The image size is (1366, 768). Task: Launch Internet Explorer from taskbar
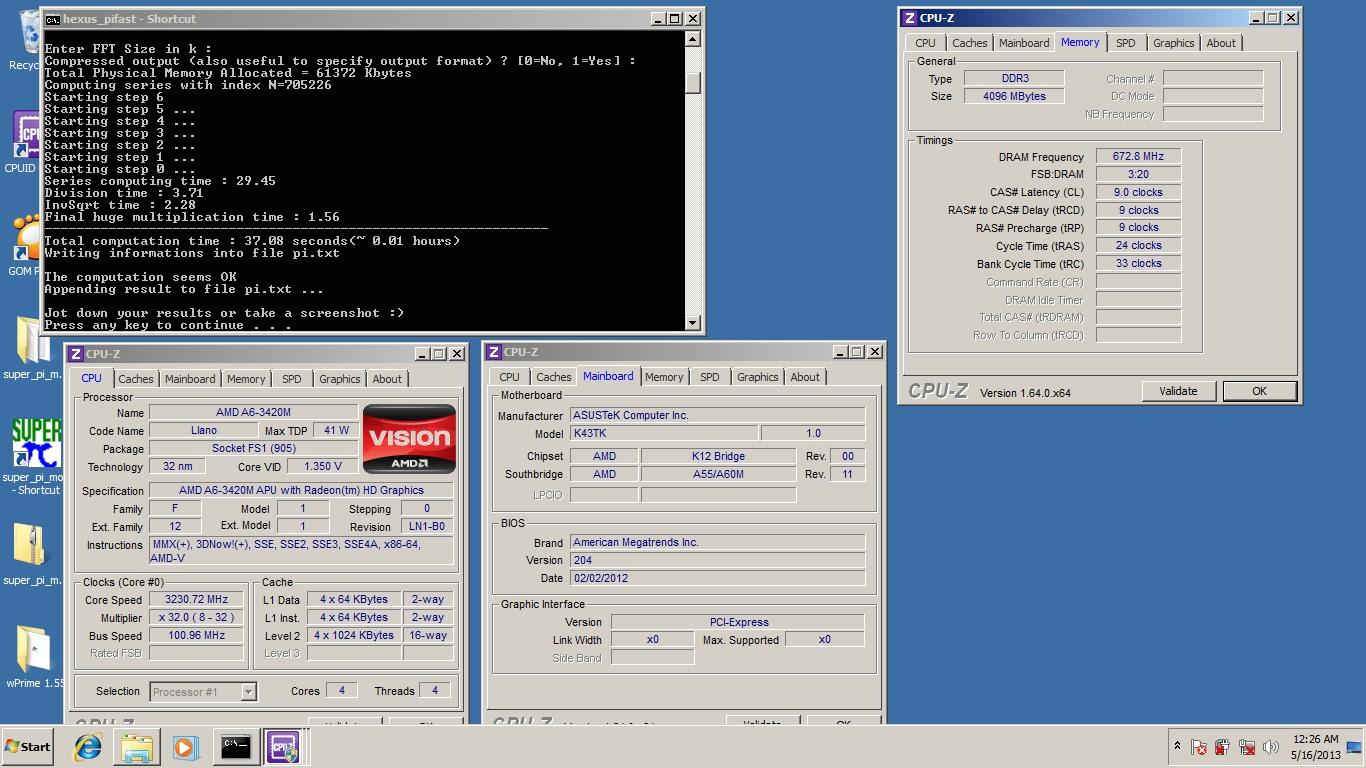(88, 747)
